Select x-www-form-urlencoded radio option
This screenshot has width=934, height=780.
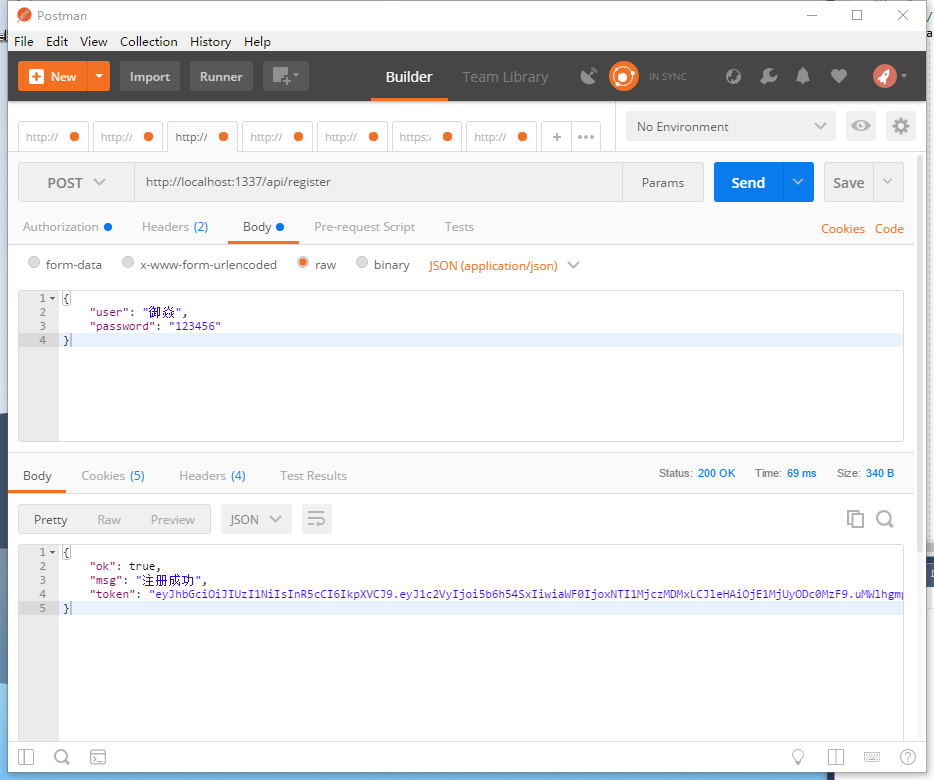[128, 262]
